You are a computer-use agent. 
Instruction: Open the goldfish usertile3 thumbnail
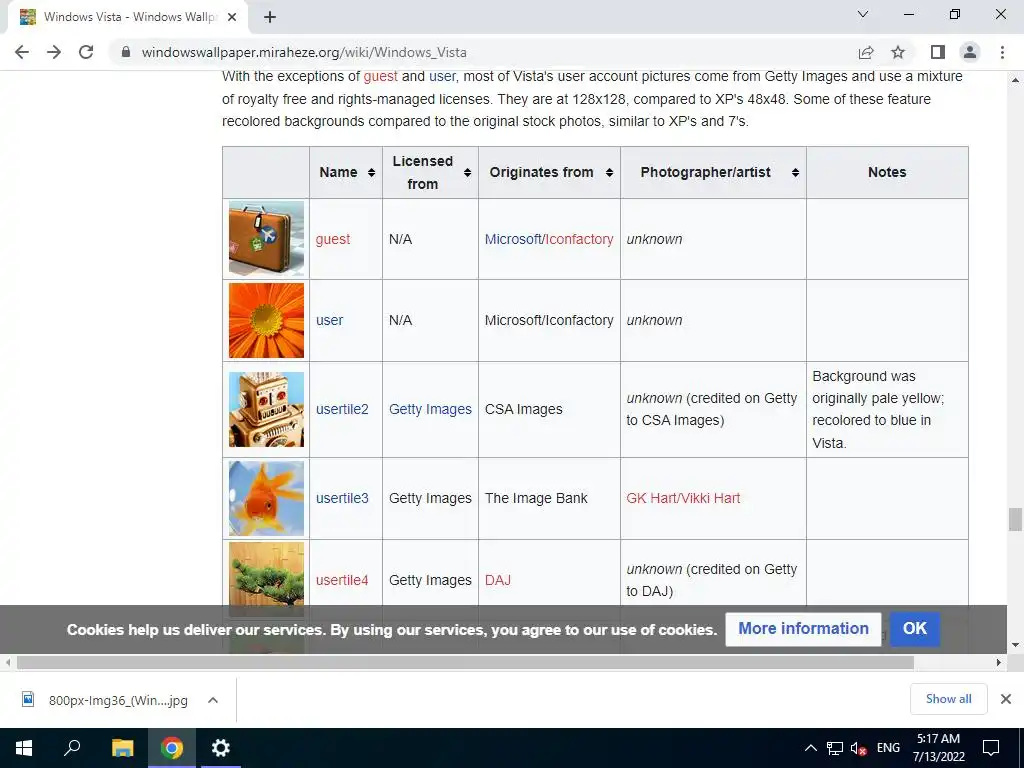pyautogui.click(x=266, y=498)
